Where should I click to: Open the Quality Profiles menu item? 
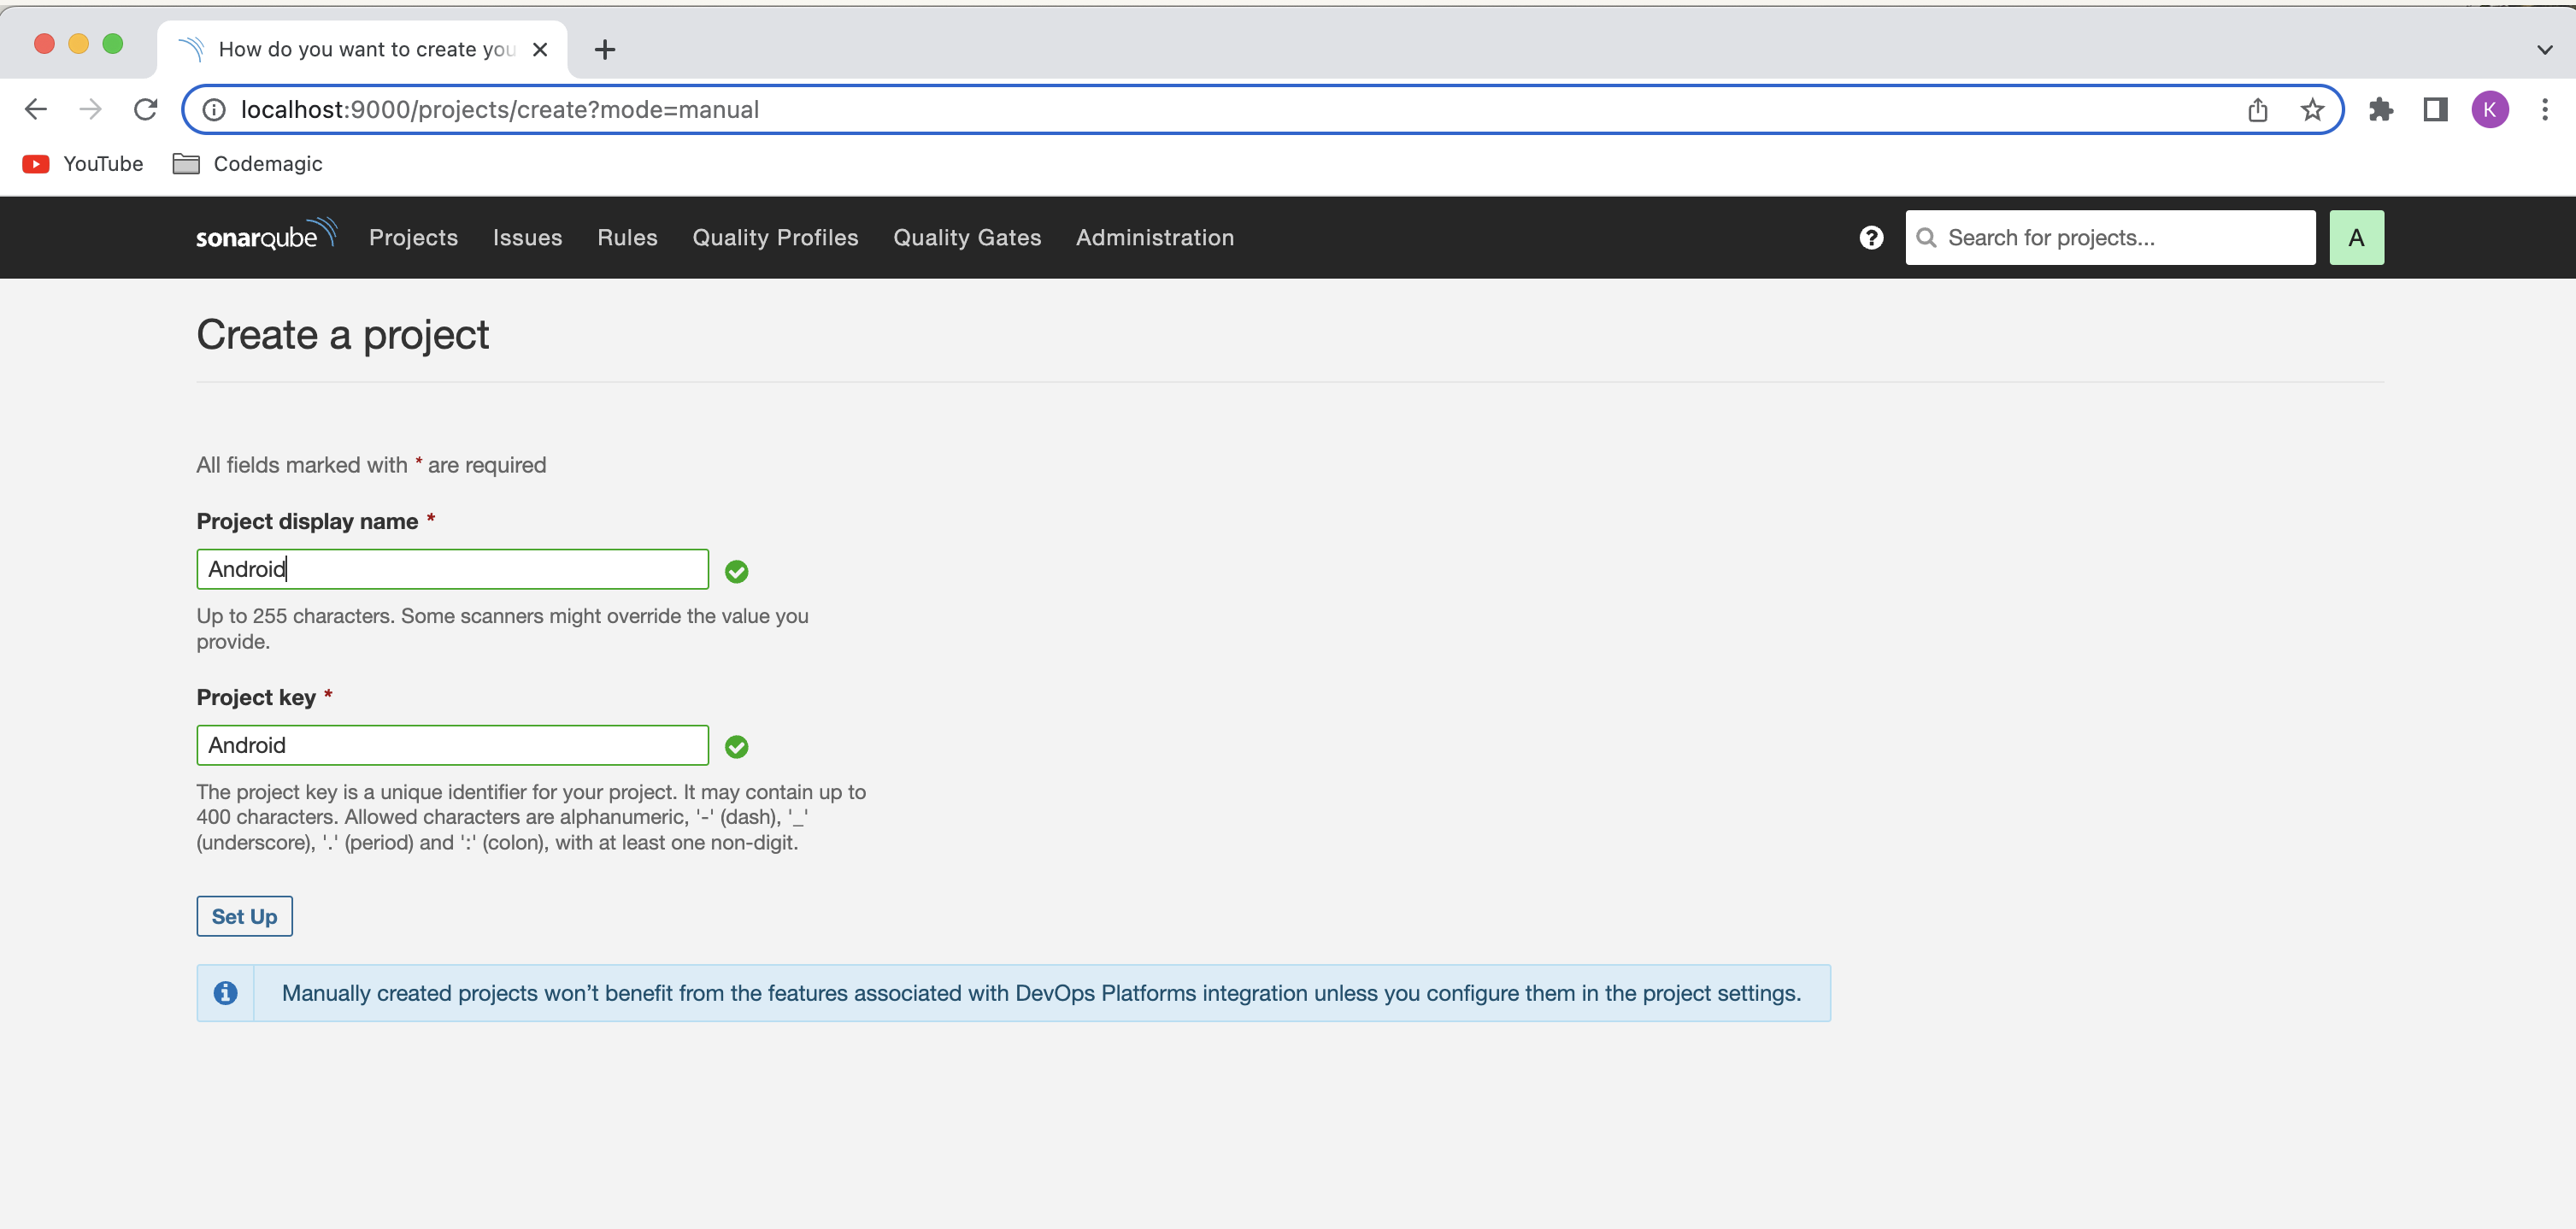click(x=775, y=237)
